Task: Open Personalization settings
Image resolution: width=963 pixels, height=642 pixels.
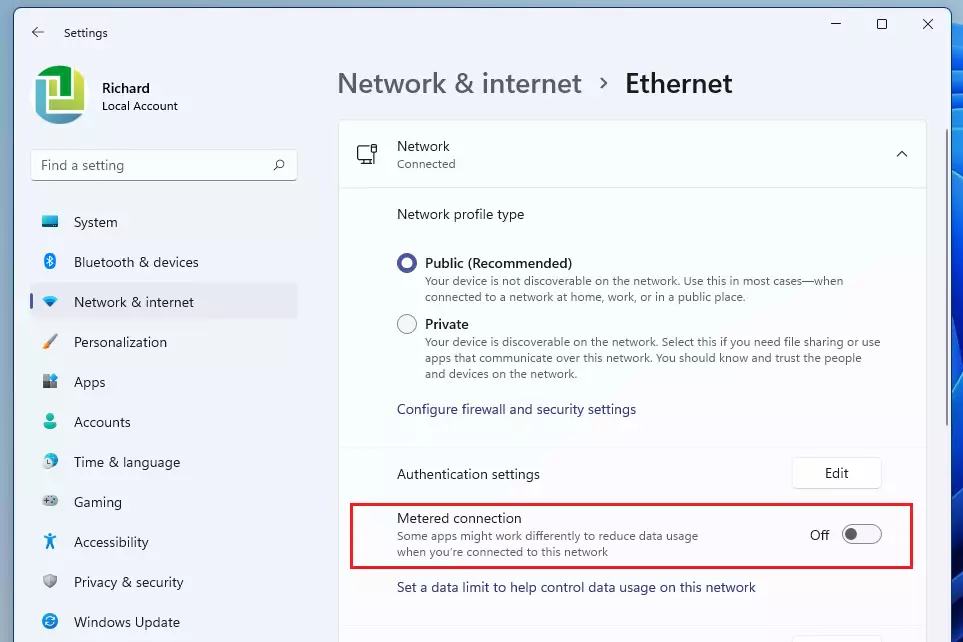Action: pyautogui.click(x=120, y=342)
